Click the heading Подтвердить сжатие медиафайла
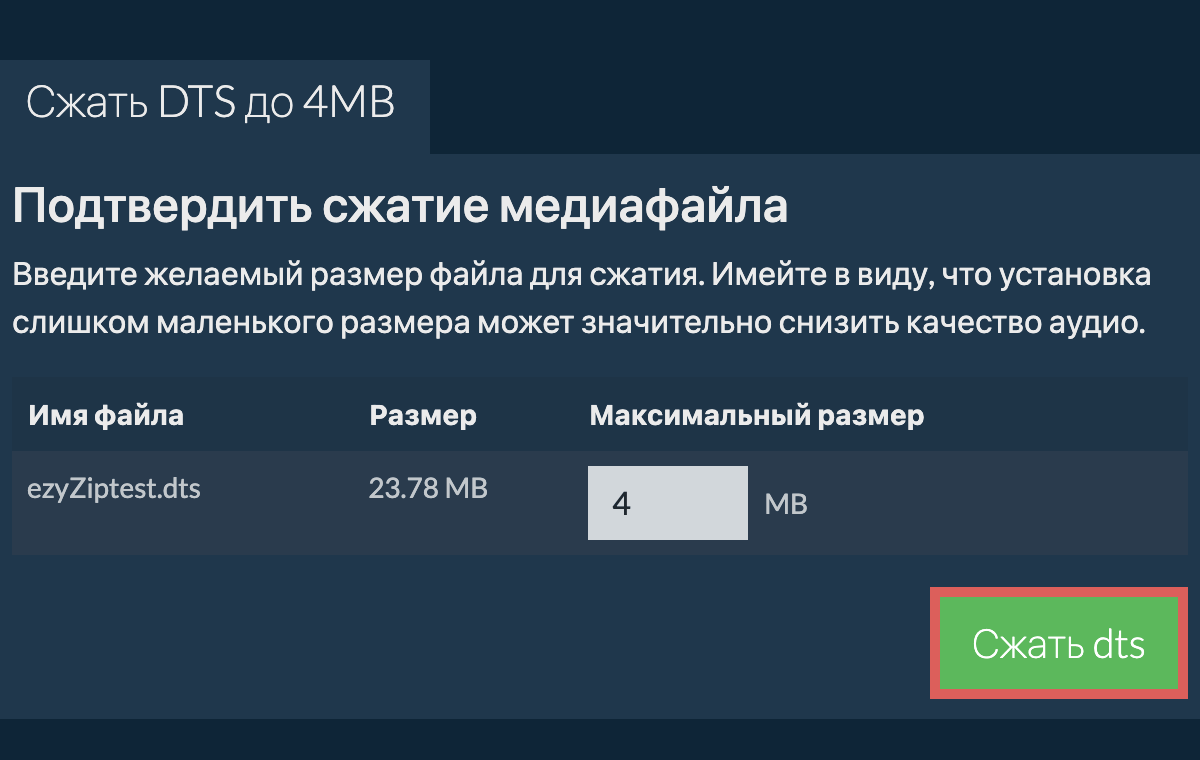1200x760 pixels. (400, 208)
